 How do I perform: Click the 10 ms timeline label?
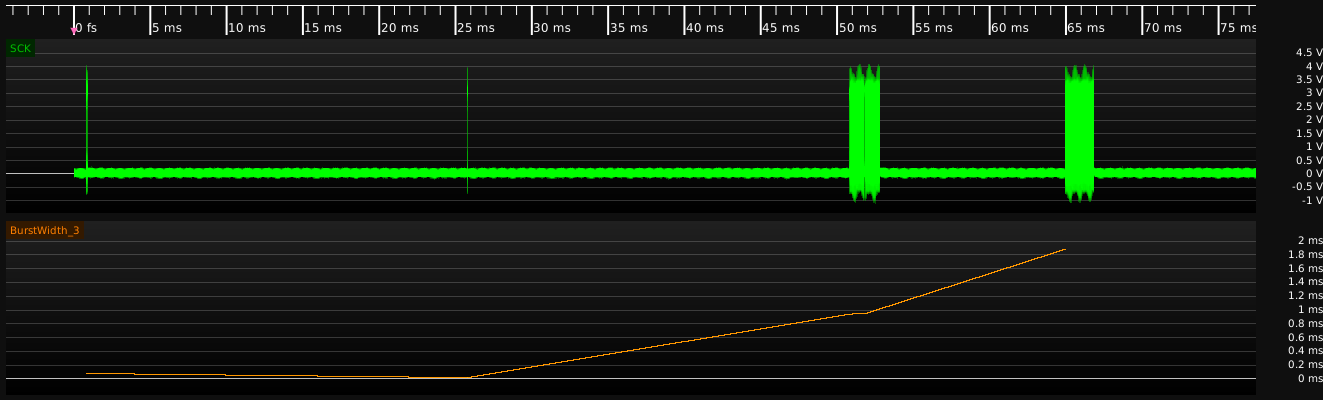247,28
